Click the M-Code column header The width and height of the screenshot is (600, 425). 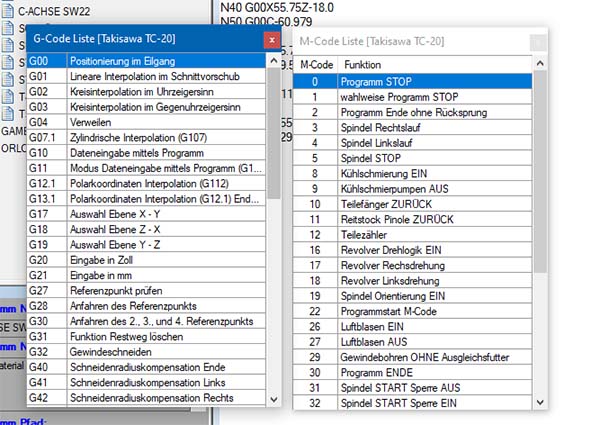[316, 65]
